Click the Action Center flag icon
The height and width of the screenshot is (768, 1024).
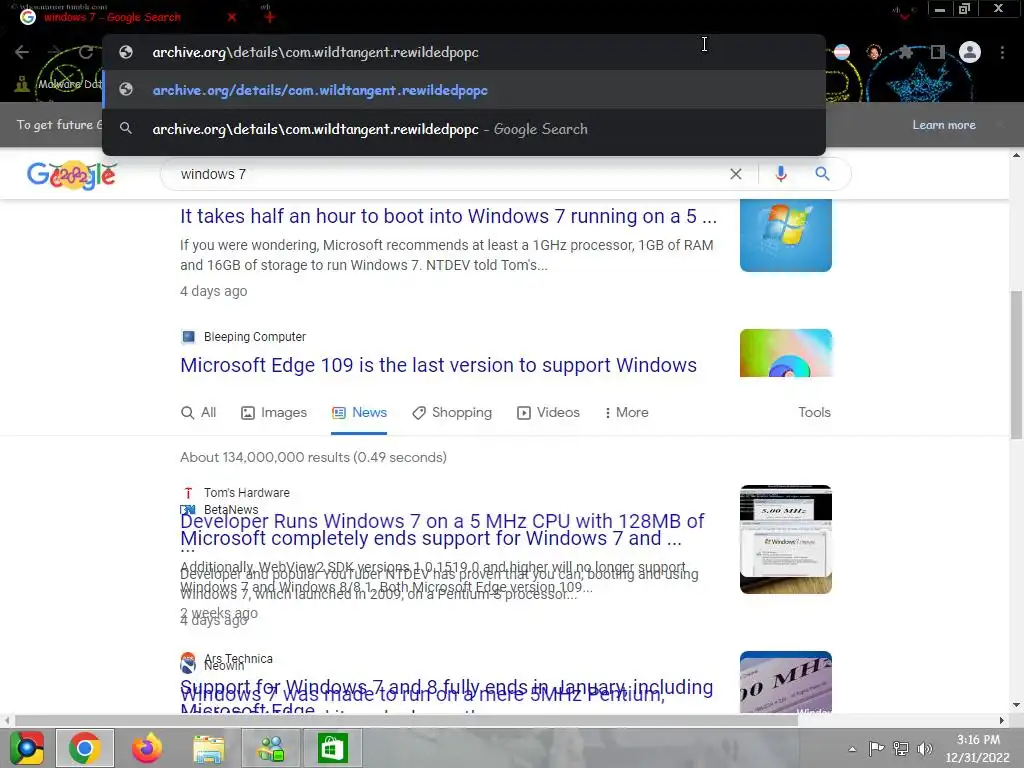click(x=876, y=748)
